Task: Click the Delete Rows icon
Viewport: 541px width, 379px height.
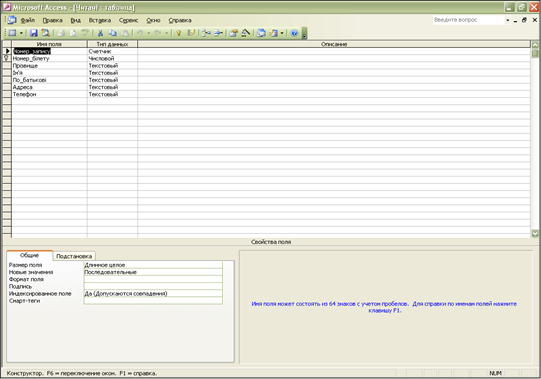Action: [x=218, y=33]
